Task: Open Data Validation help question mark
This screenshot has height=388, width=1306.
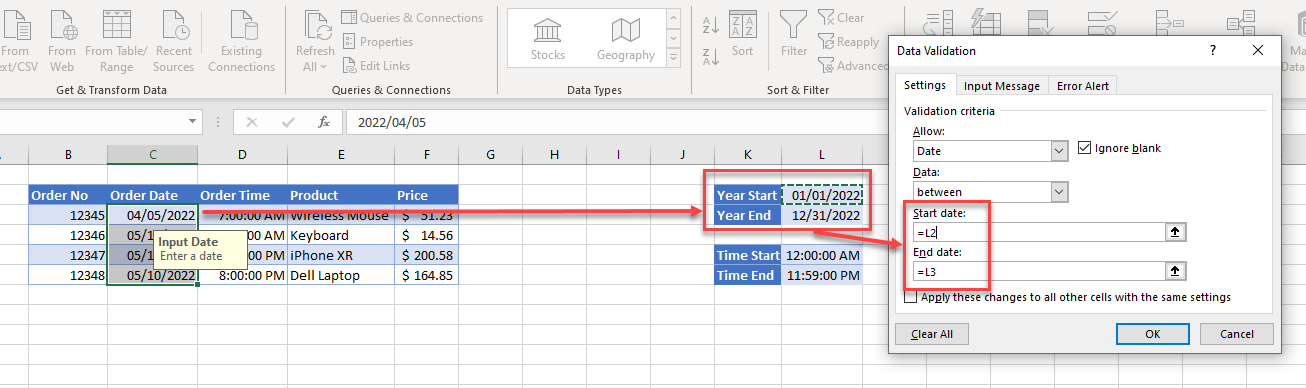Action: click(x=1213, y=50)
